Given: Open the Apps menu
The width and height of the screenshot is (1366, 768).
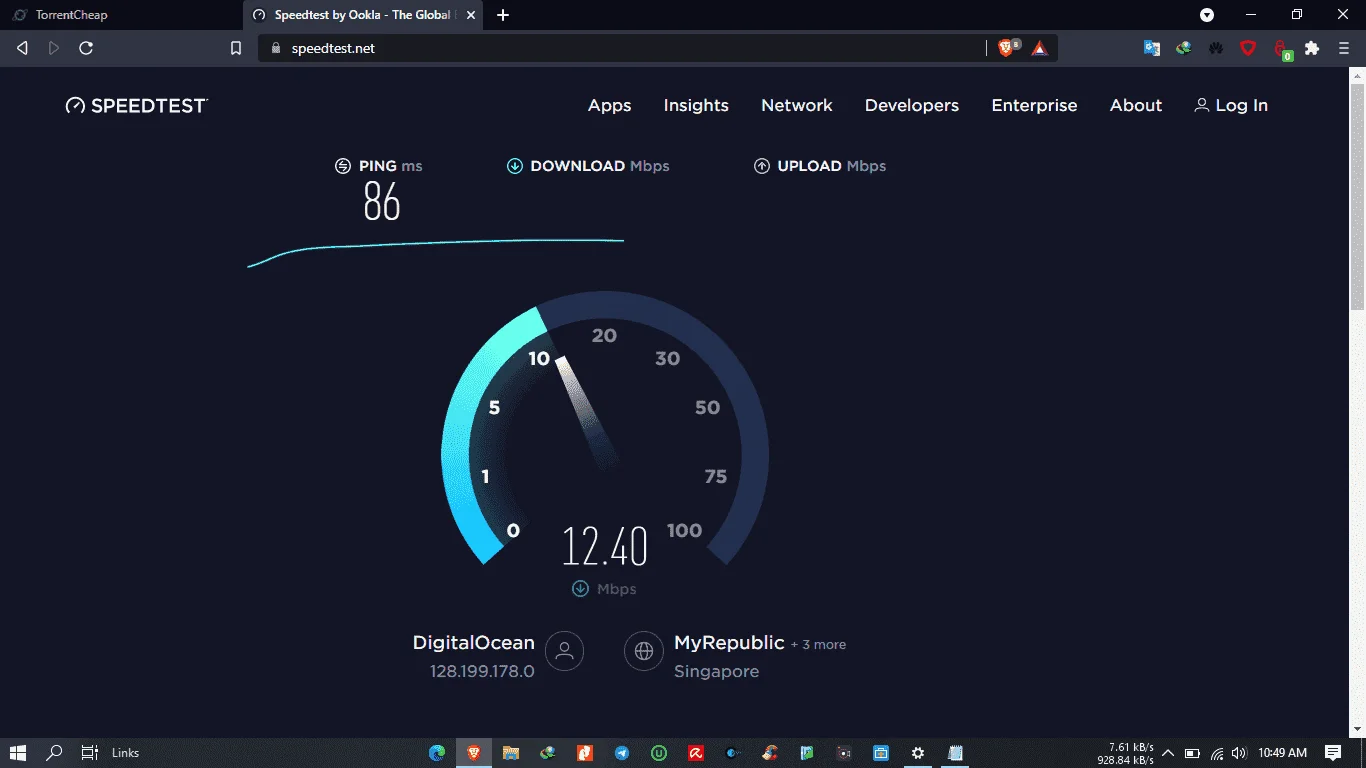Looking at the screenshot, I should tap(610, 105).
